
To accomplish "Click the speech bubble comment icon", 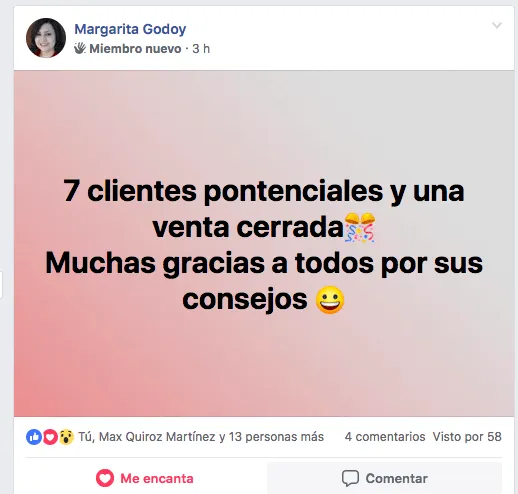I will tap(350, 478).
